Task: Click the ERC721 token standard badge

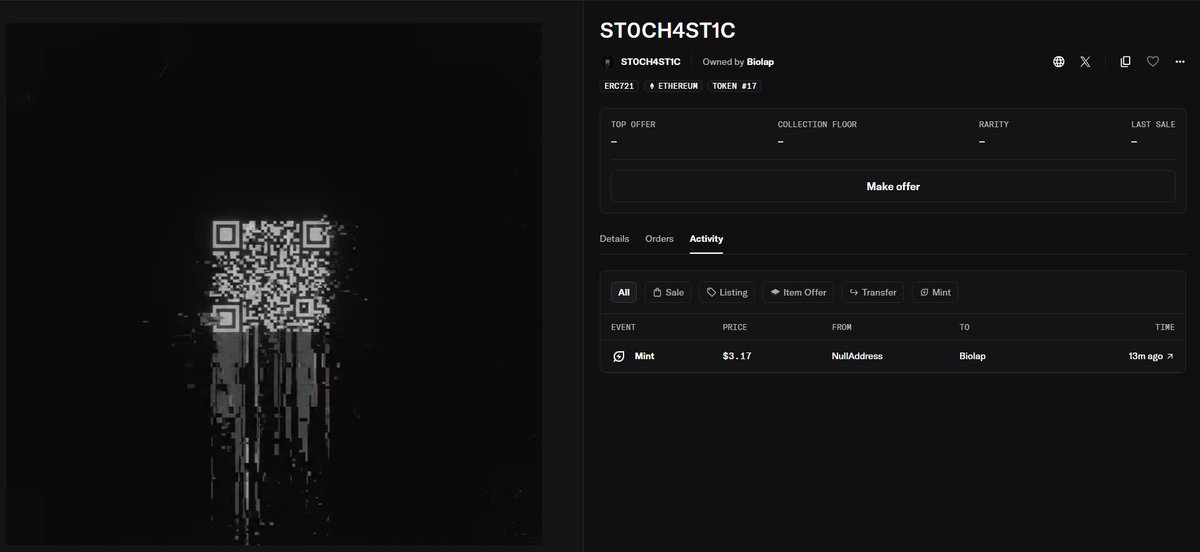Action: pyautogui.click(x=620, y=86)
